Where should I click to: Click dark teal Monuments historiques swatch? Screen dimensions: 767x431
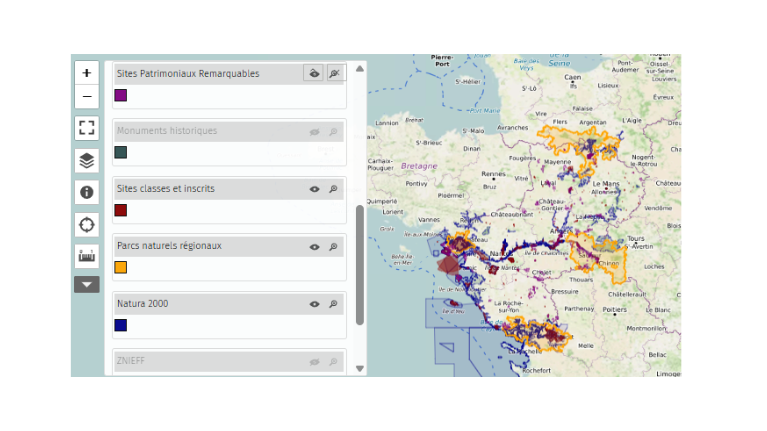[121, 152]
